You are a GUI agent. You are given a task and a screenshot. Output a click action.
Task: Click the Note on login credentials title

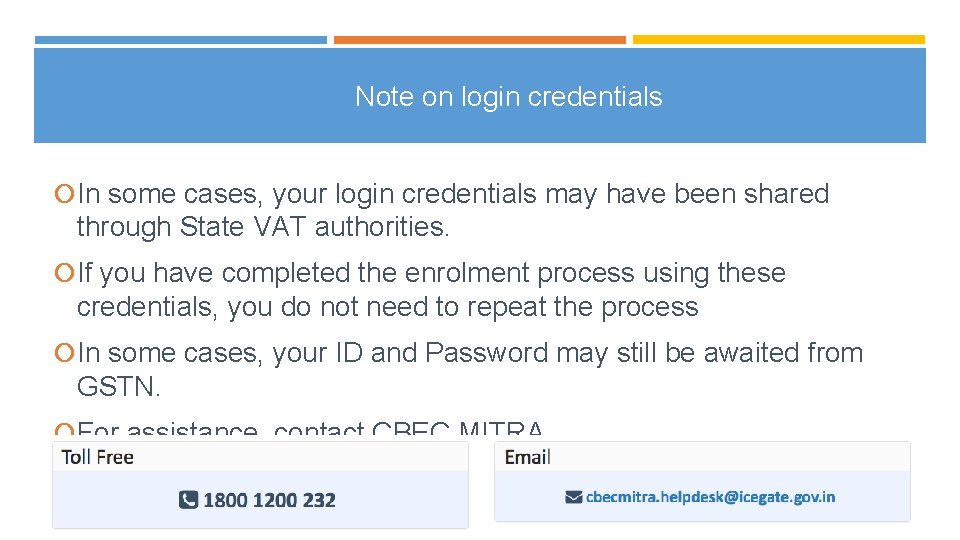click(x=508, y=97)
